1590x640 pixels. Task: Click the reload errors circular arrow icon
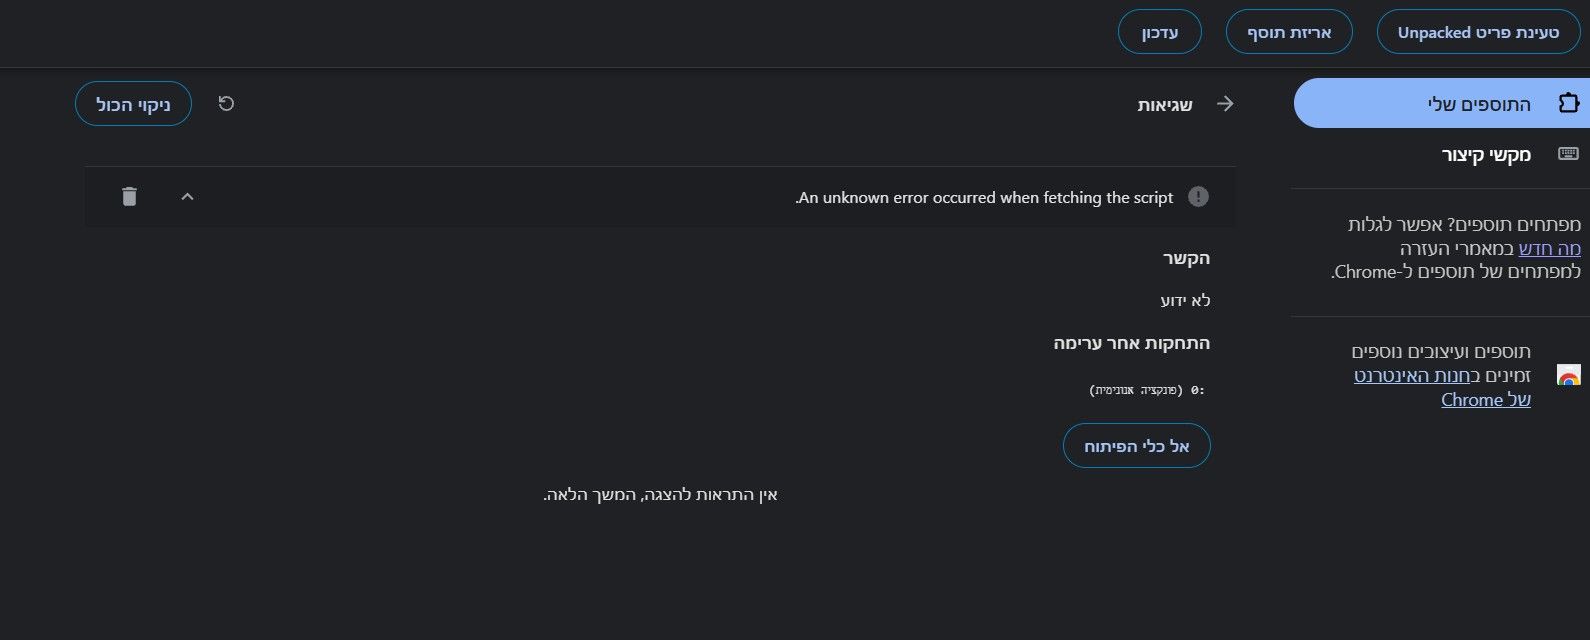226,103
